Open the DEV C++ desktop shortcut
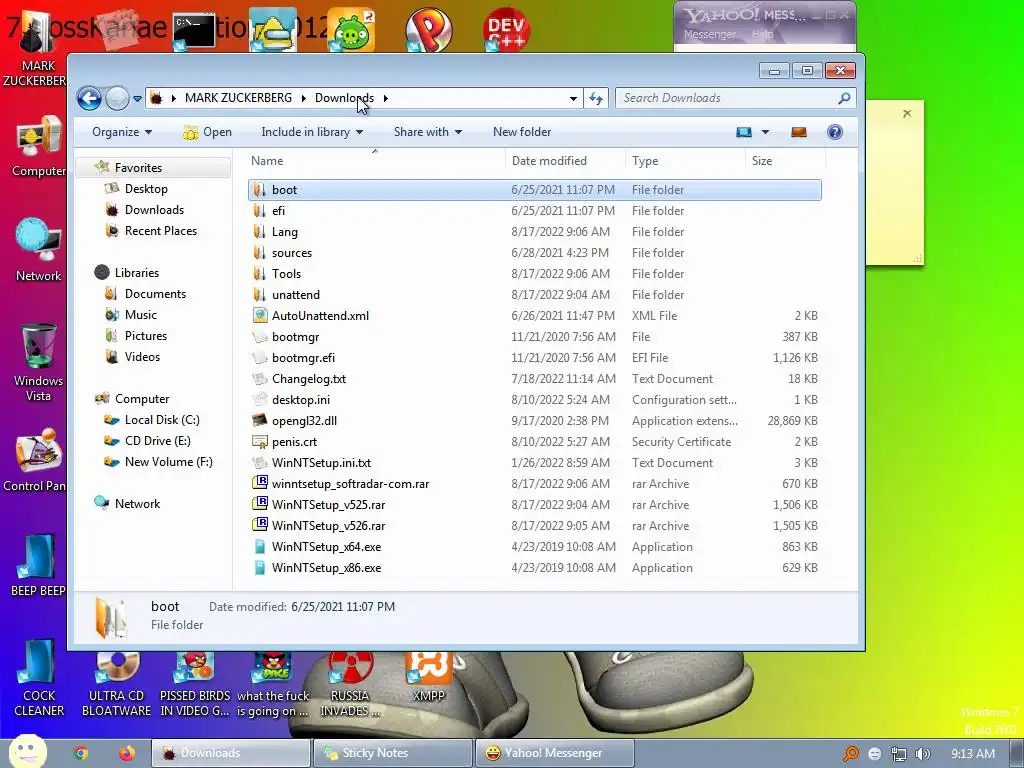Image resolution: width=1024 pixels, height=768 pixels. click(505, 29)
